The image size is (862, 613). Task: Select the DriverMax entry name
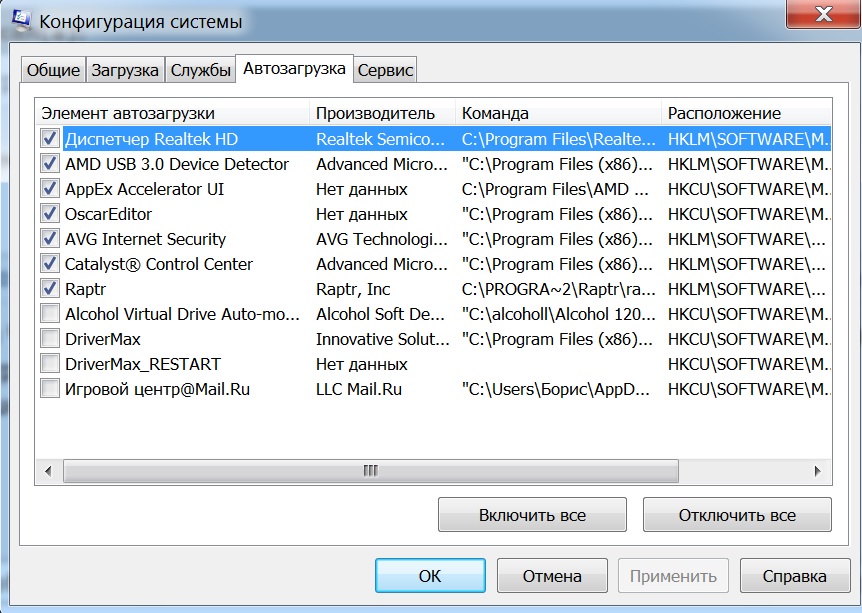tap(103, 339)
